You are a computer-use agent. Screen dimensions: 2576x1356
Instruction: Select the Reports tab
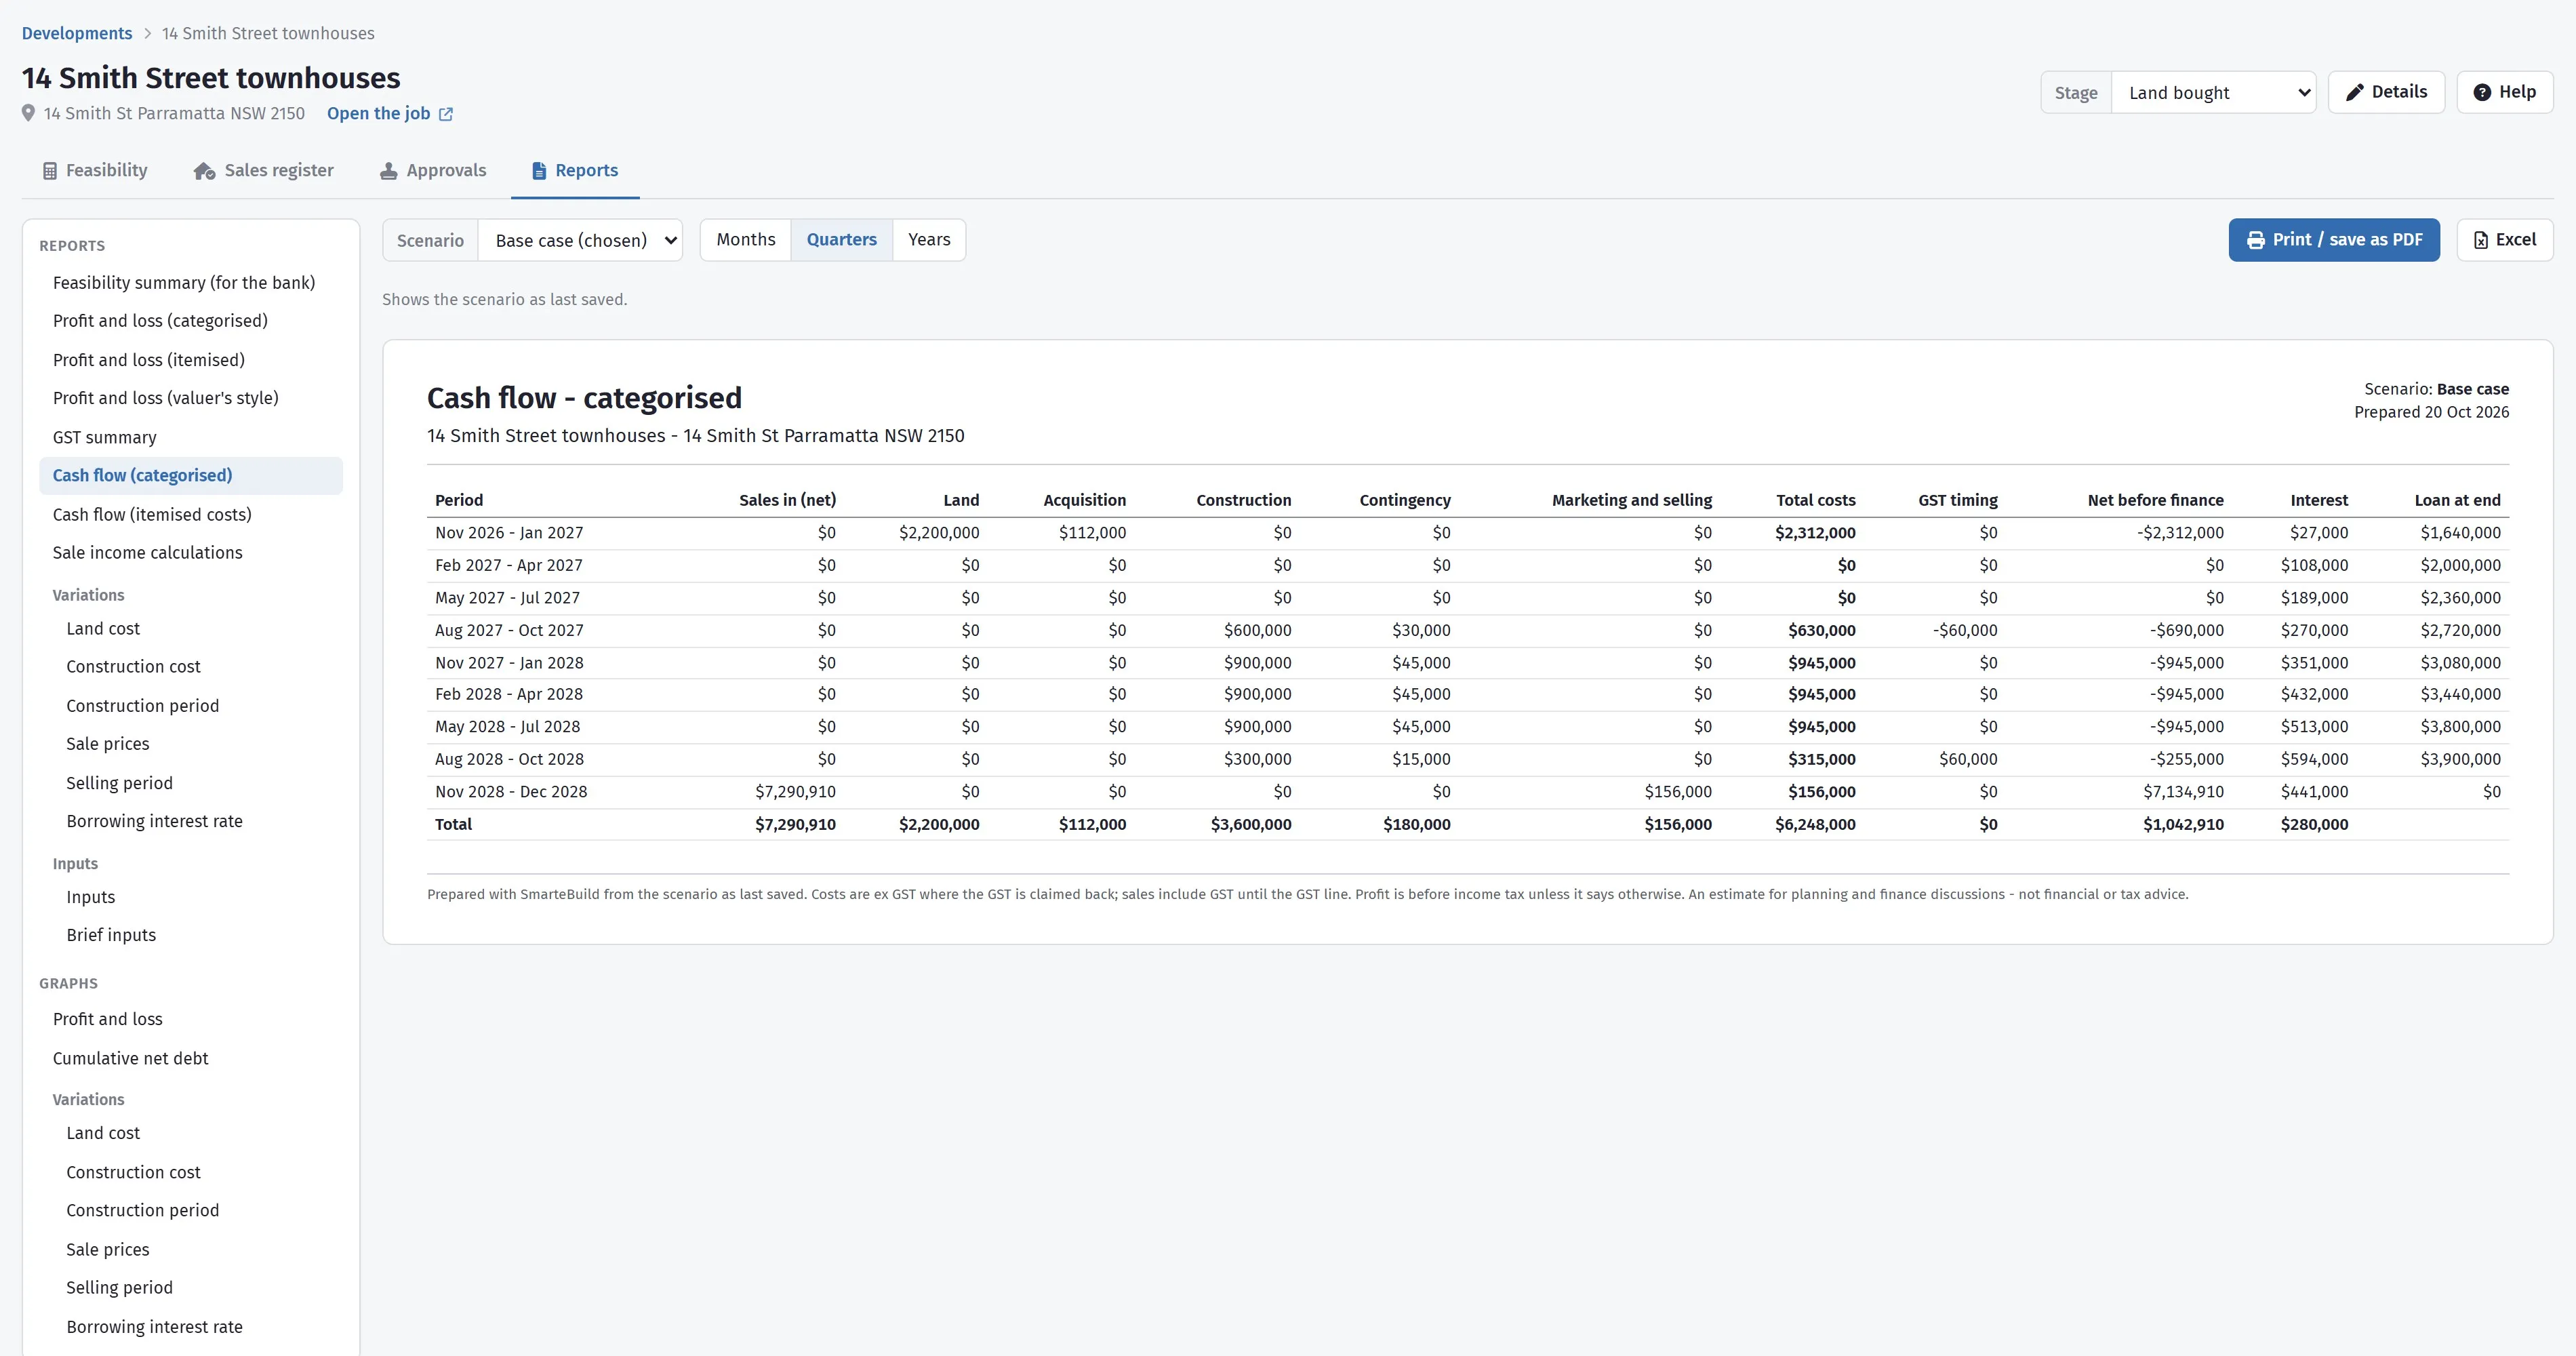click(x=575, y=171)
